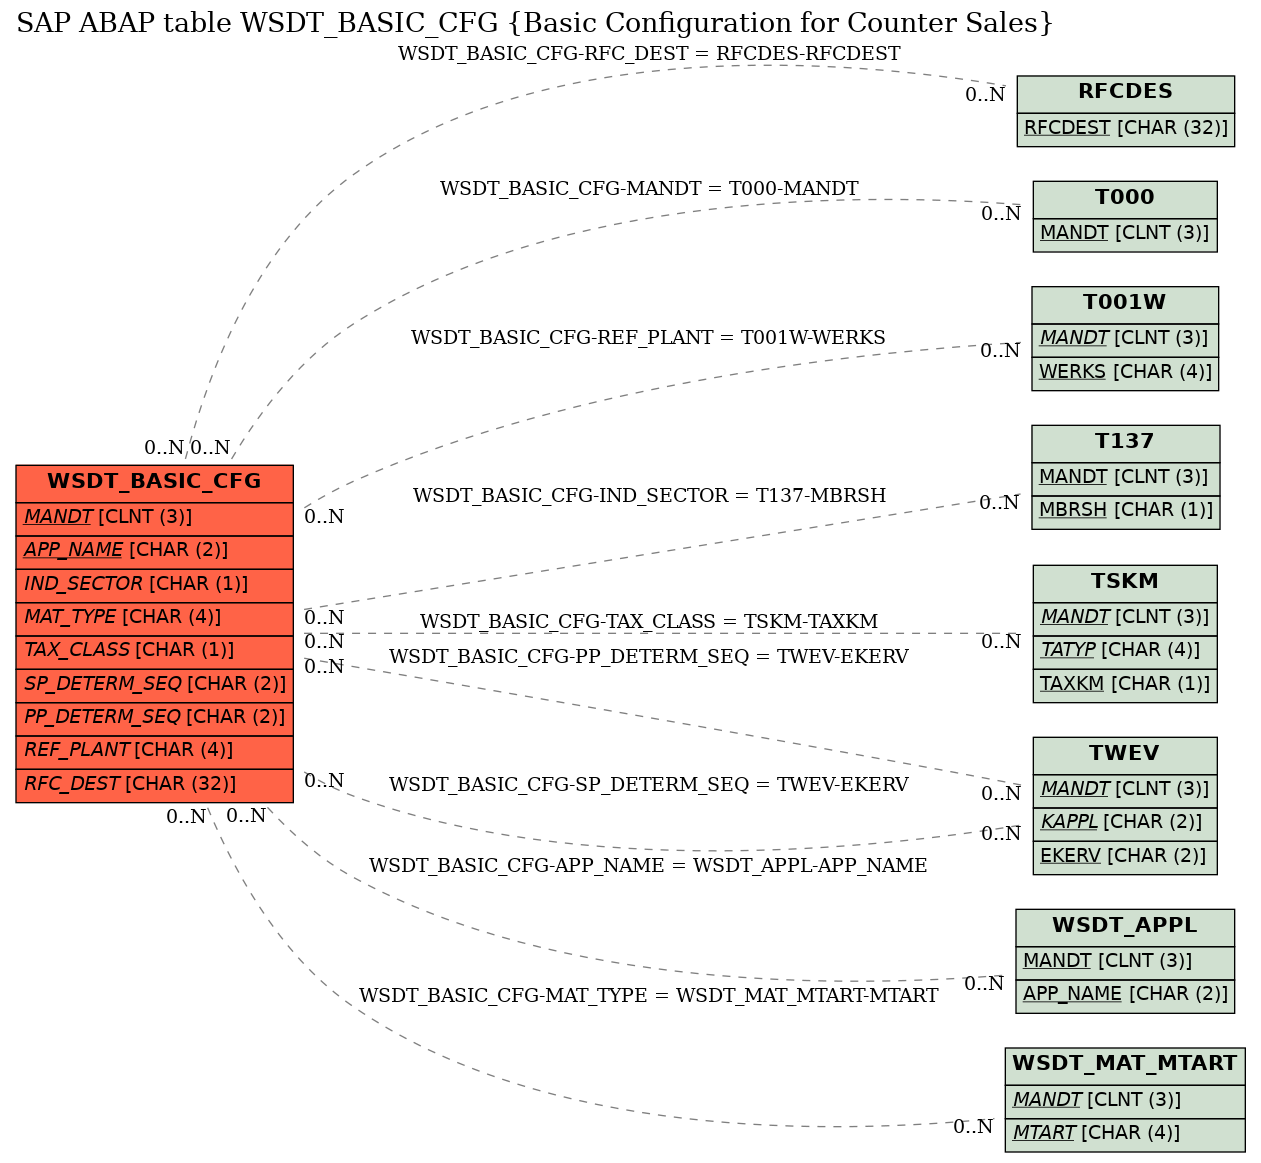The width and height of the screenshot is (1261, 1163).
Task: Click the TAX_CLASS = TSKM-TAXKM relation label
Action: tap(649, 622)
